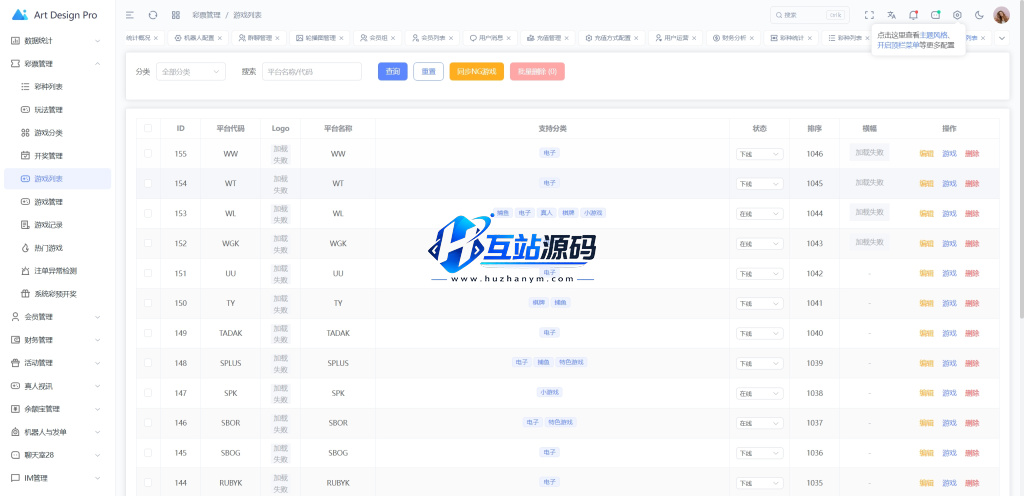Click the gamepad icon beside 玩法管理
This screenshot has height=496, width=1024.
25,110
